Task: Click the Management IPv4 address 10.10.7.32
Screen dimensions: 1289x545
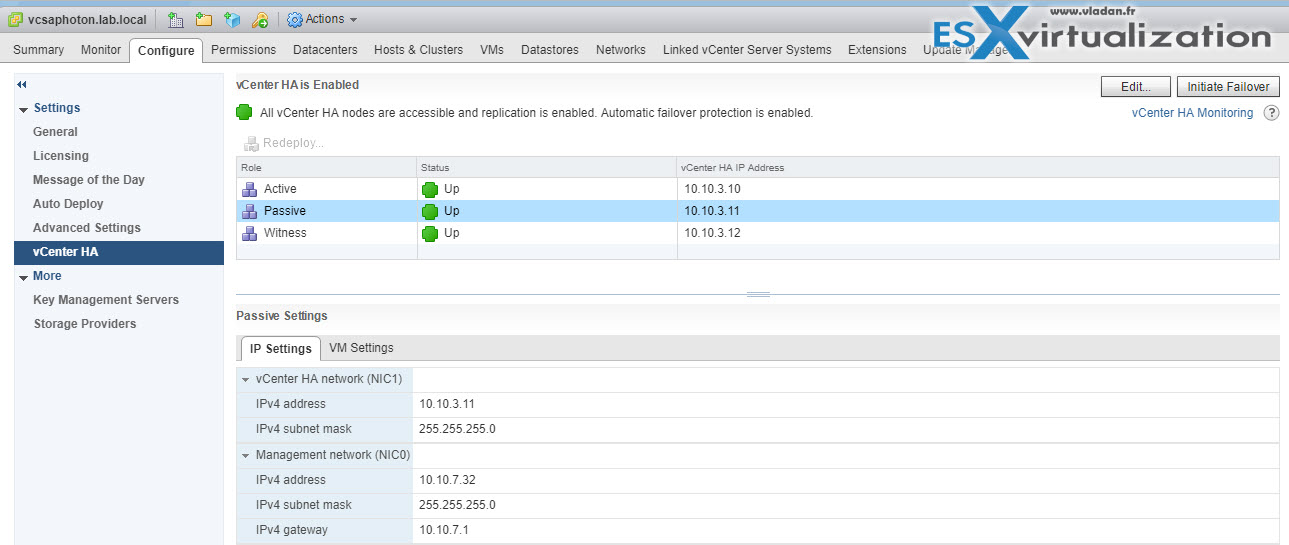Action: [x=446, y=480]
